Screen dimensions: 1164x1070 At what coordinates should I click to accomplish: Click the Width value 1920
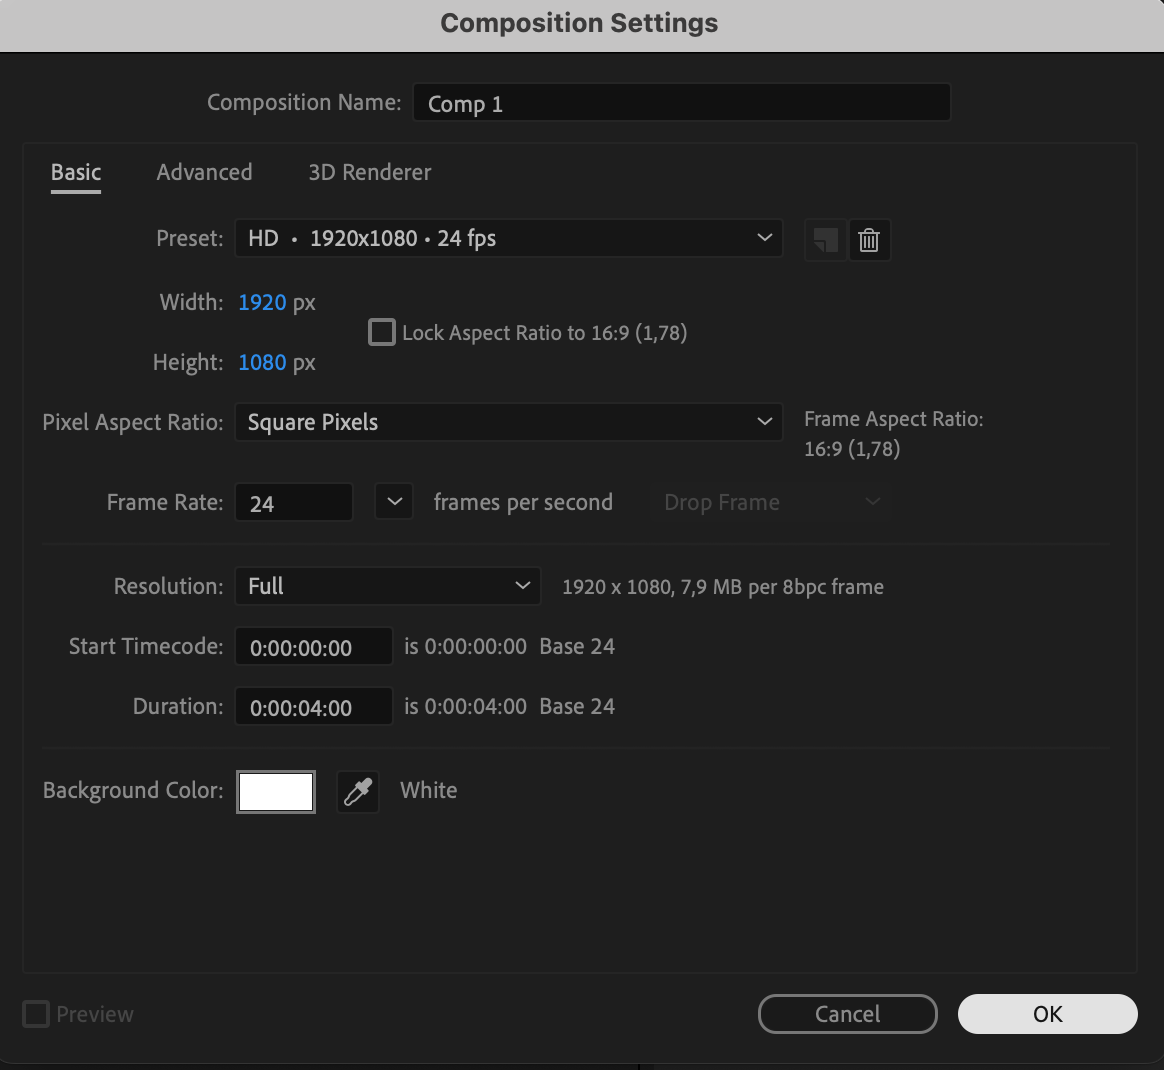[262, 302]
